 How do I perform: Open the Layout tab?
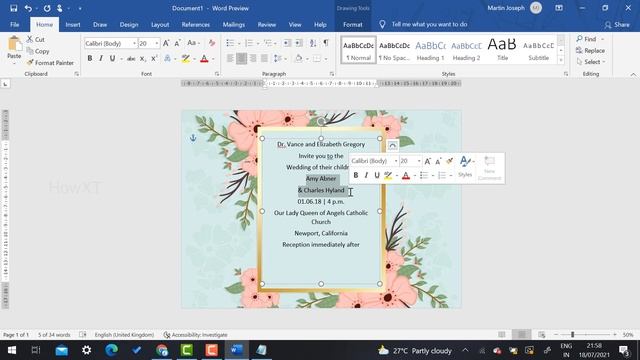tap(160, 24)
